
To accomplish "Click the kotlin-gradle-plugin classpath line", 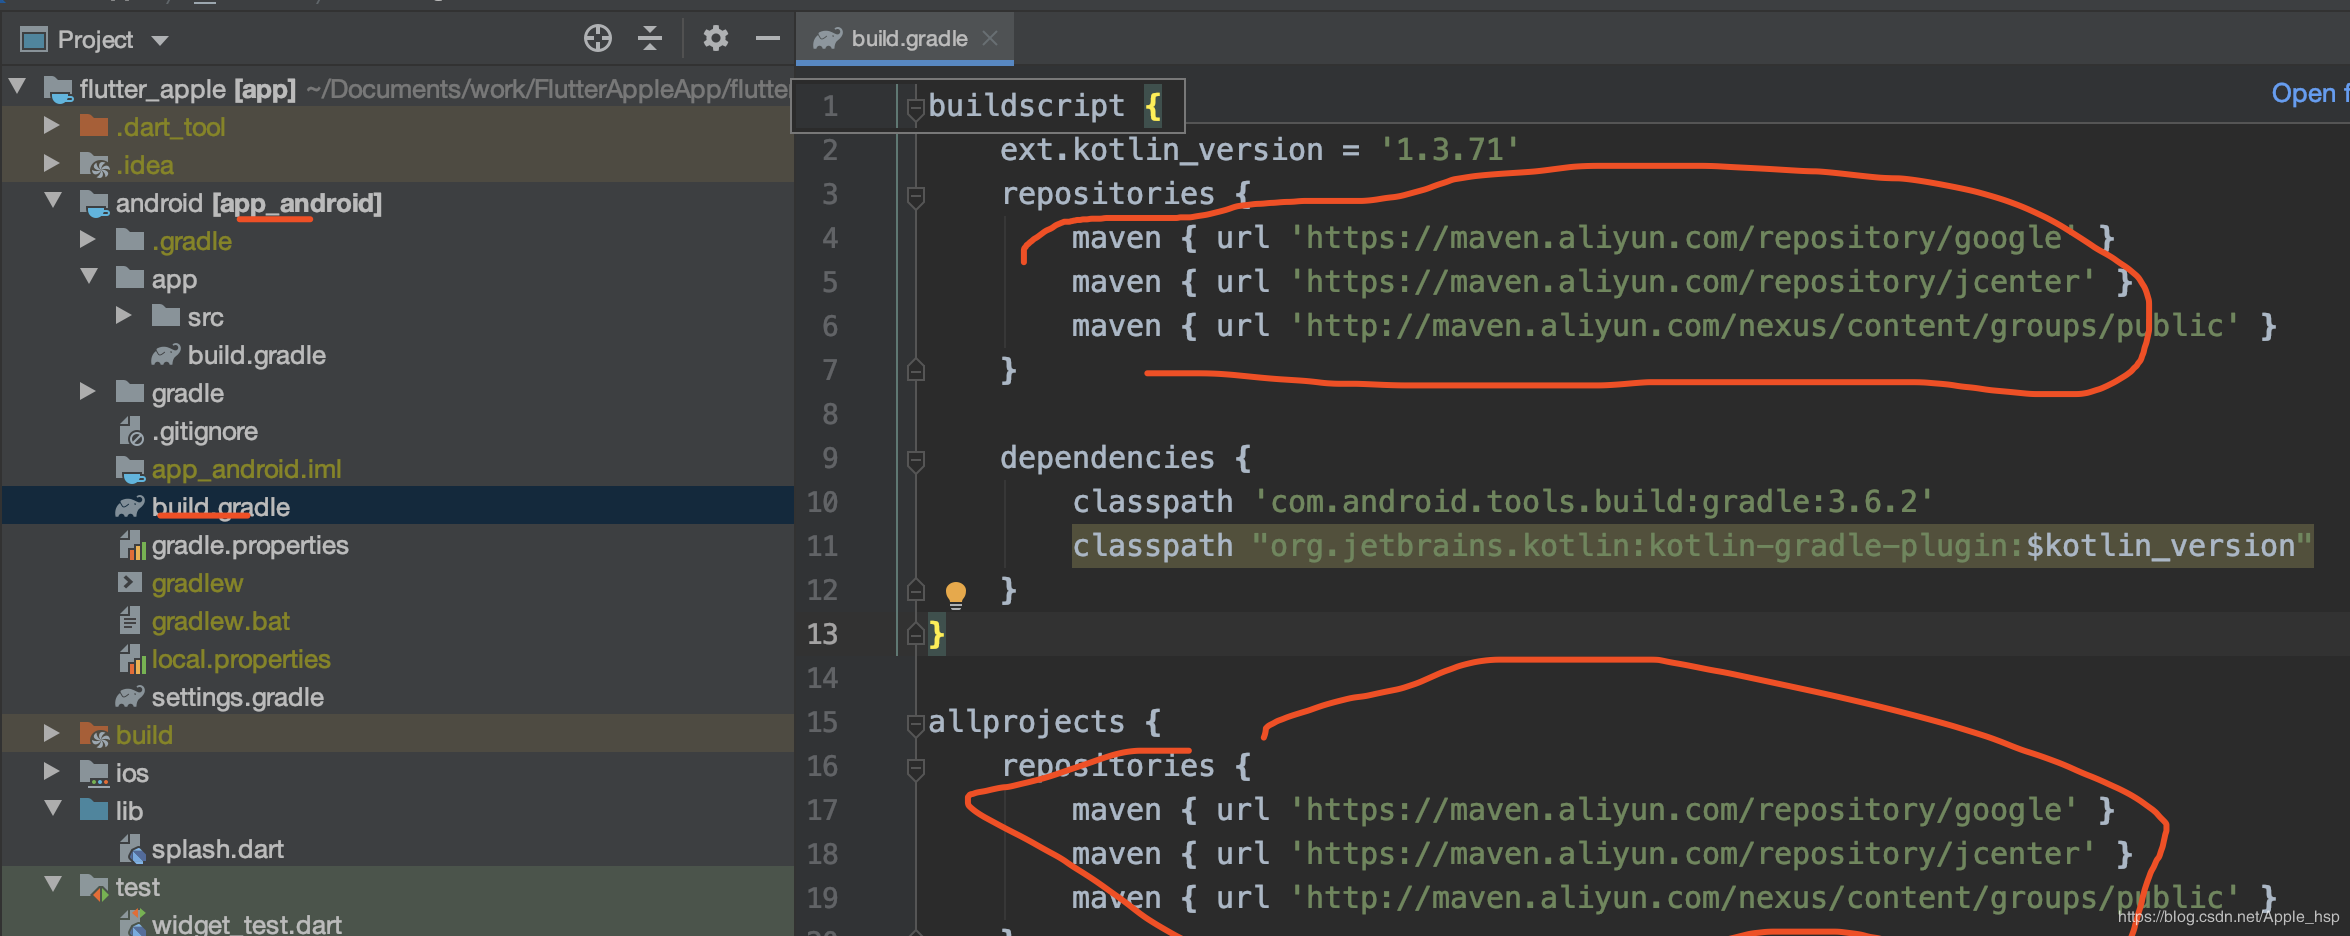I will 1692,546.
